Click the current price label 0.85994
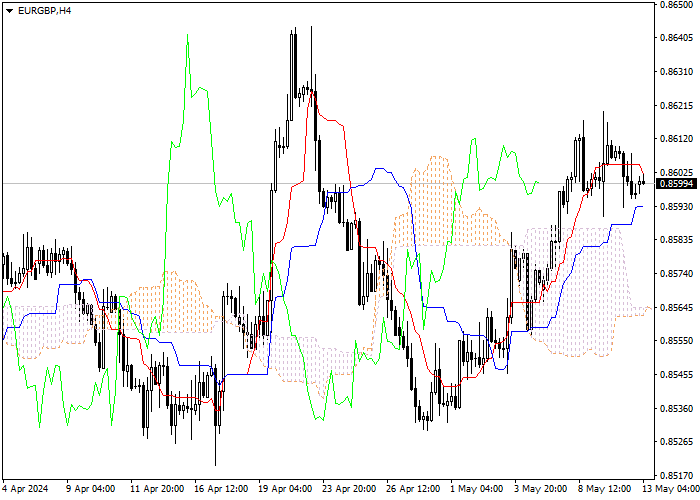Image resolution: width=700 pixels, height=500 pixels. pyautogui.click(x=676, y=183)
